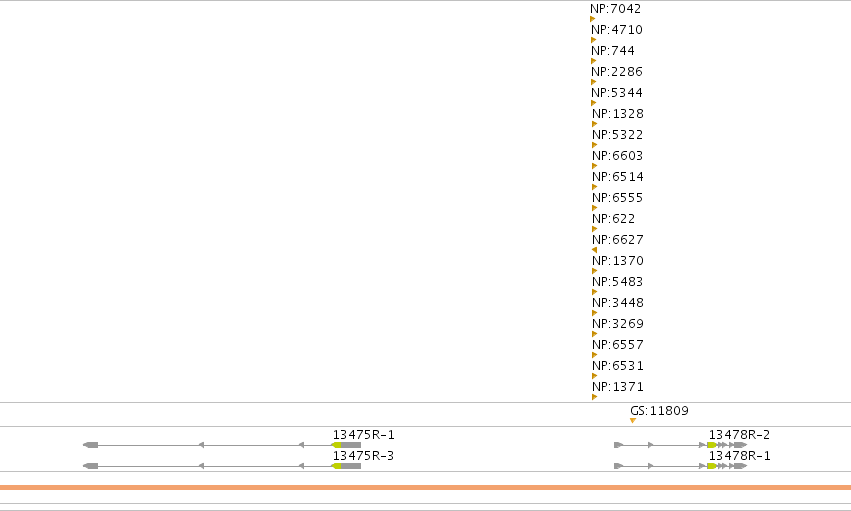
Task: Click the left-pointing marker below NP:6627
Action: click(x=594, y=250)
